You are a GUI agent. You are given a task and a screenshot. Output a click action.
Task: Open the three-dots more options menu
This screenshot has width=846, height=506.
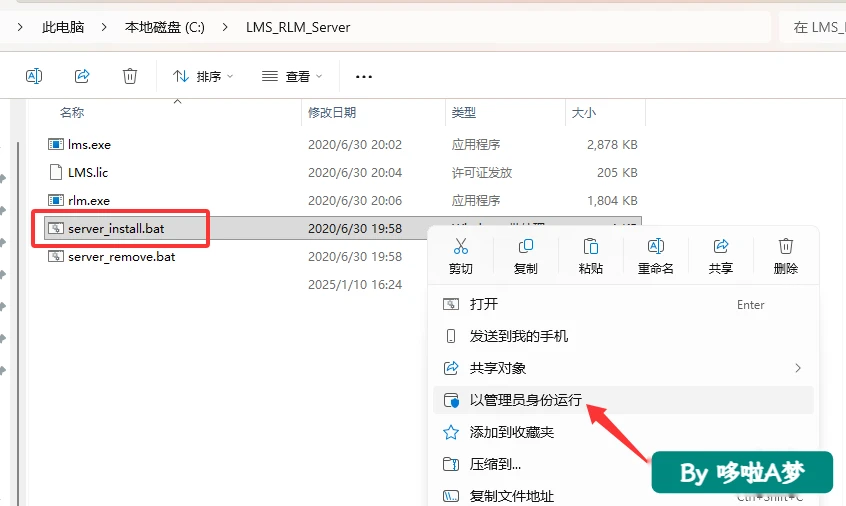tap(364, 77)
